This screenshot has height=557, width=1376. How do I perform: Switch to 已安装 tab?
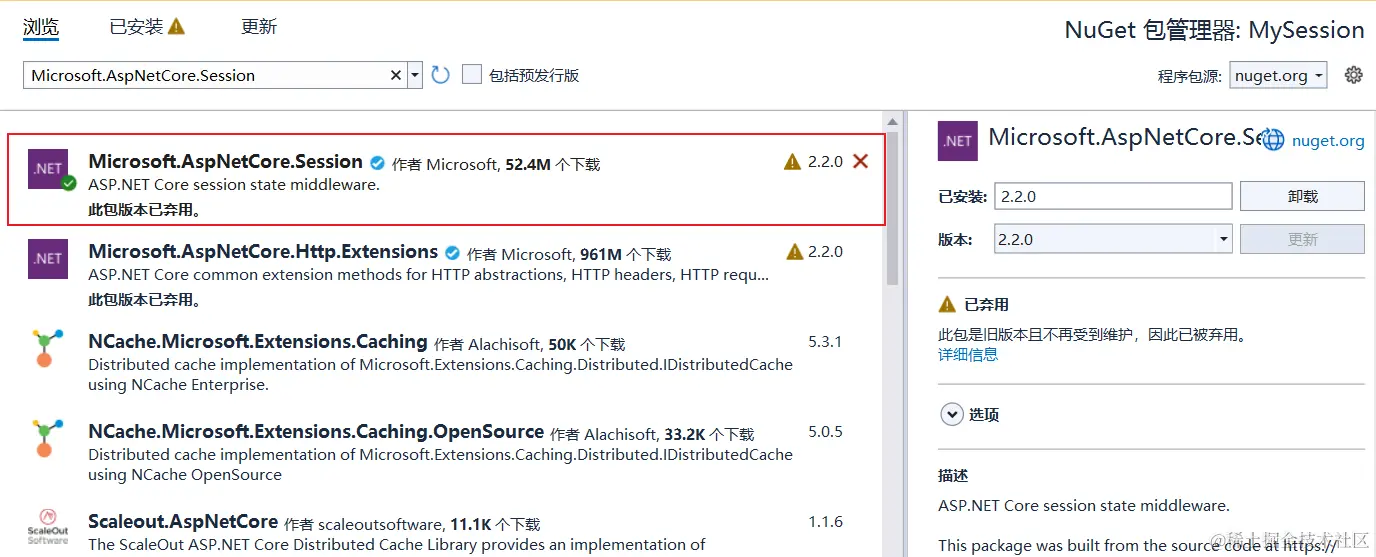(136, 27)
